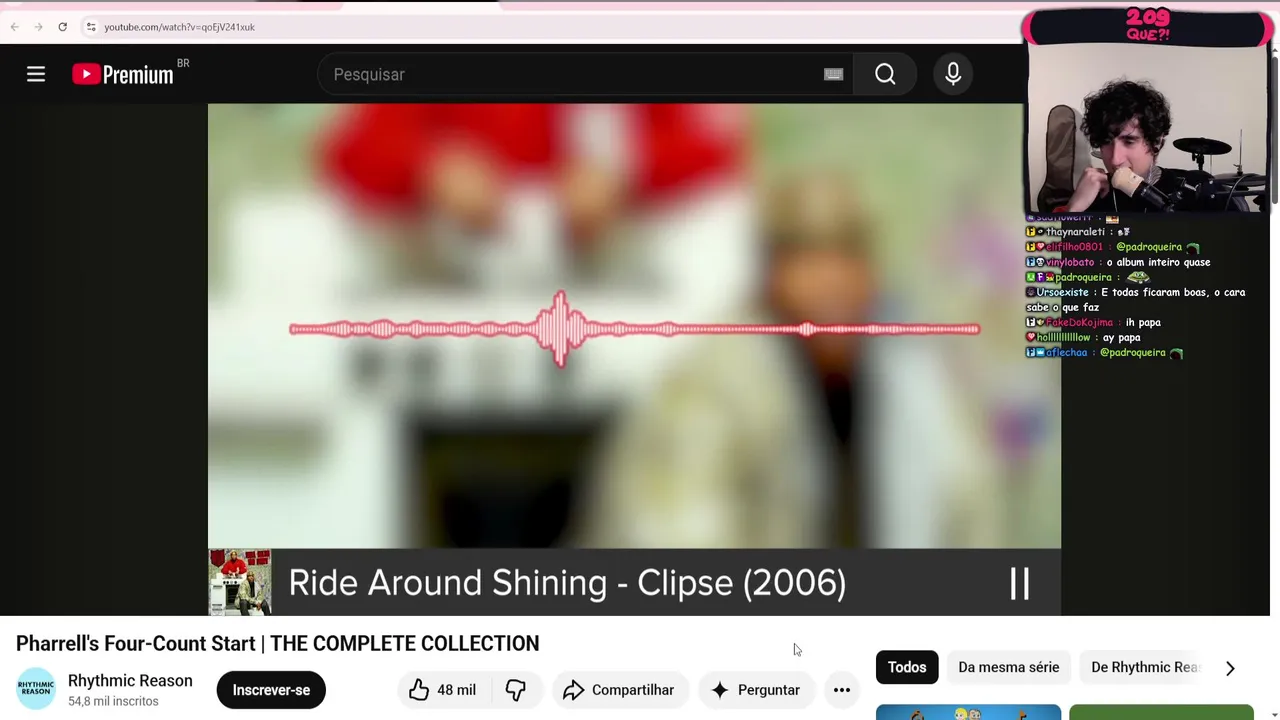Click the Ride Around Shining album thumbnail
The width and height of the screenshot is (1280, 720).
click(240, 582)
